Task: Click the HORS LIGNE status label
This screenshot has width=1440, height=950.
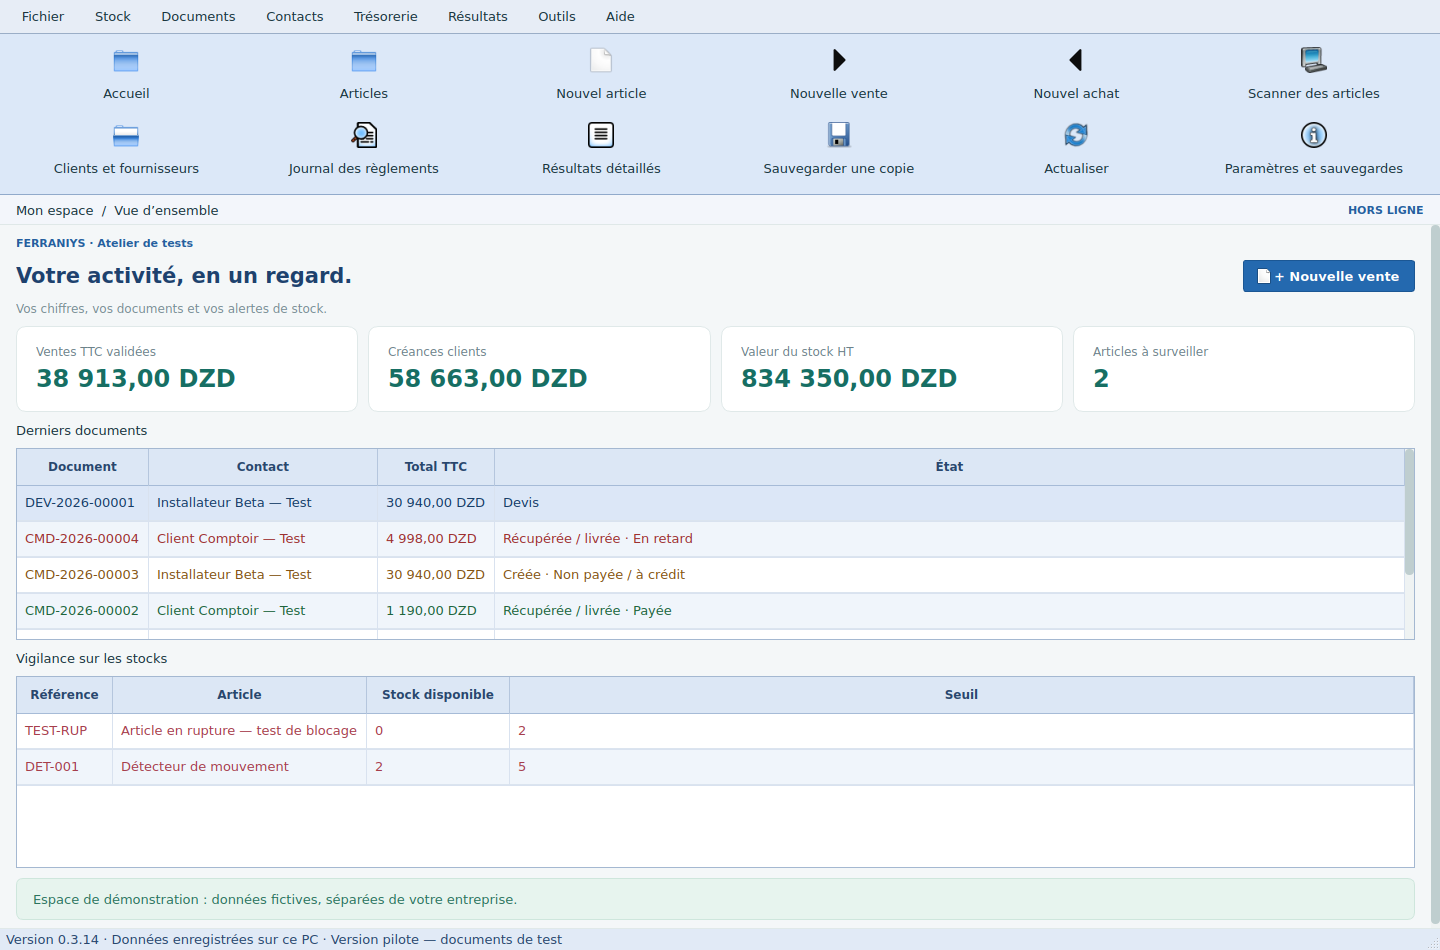Action: coord(1385,210)
